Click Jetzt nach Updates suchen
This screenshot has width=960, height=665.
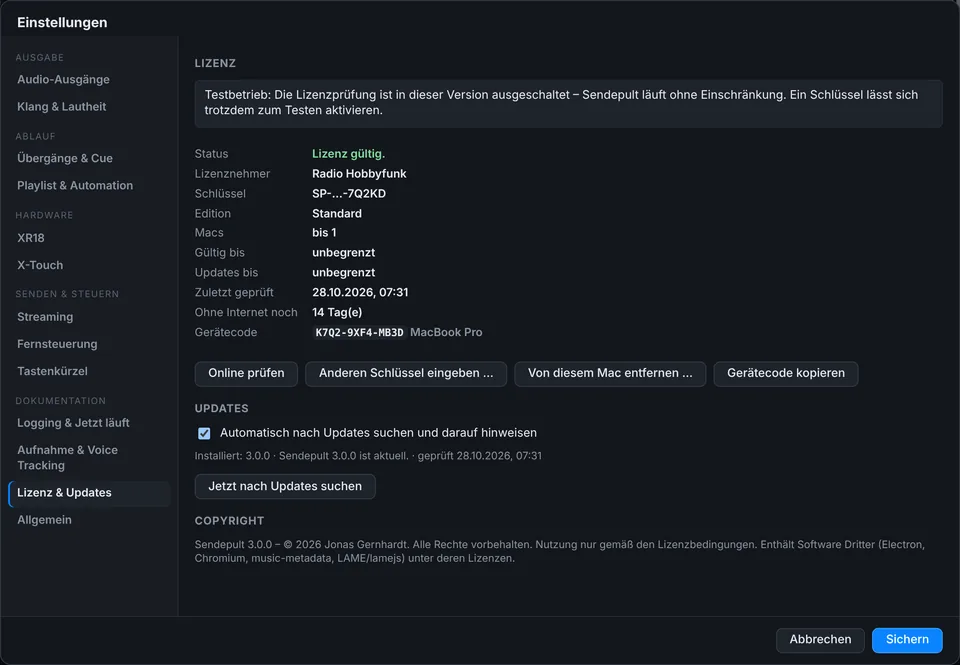click(x=285, y=486)
